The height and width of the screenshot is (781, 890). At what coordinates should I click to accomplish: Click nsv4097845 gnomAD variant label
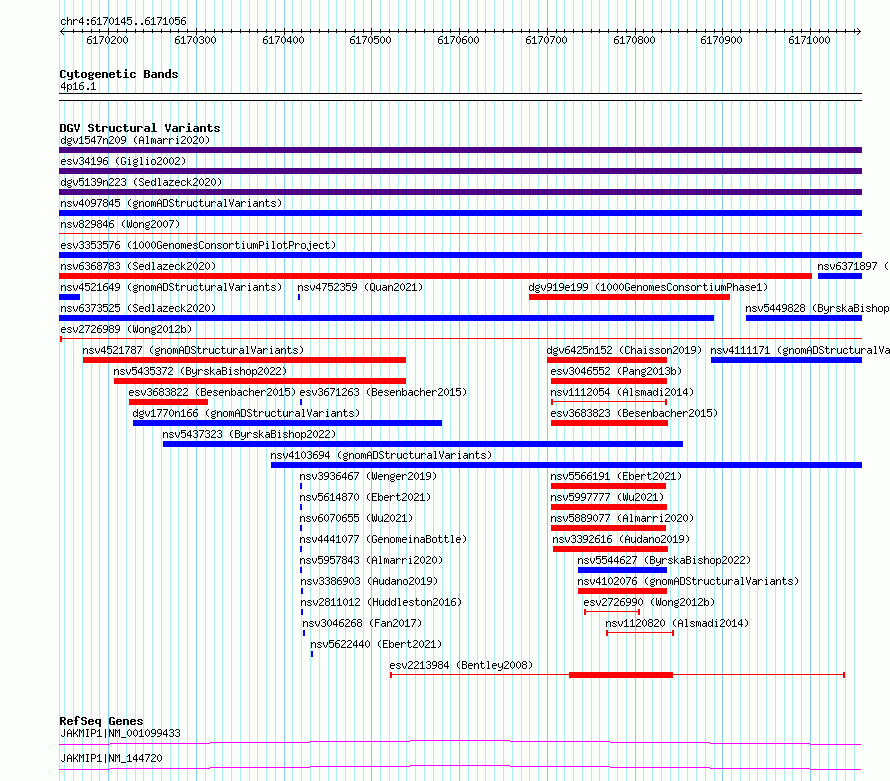[171, 203]
